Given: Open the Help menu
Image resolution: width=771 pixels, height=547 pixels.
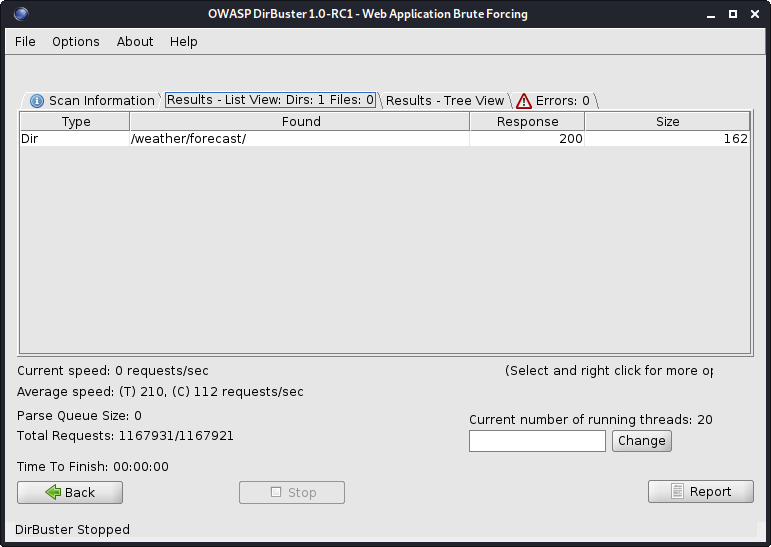Looking at the screenshot, I should [183, 42].
